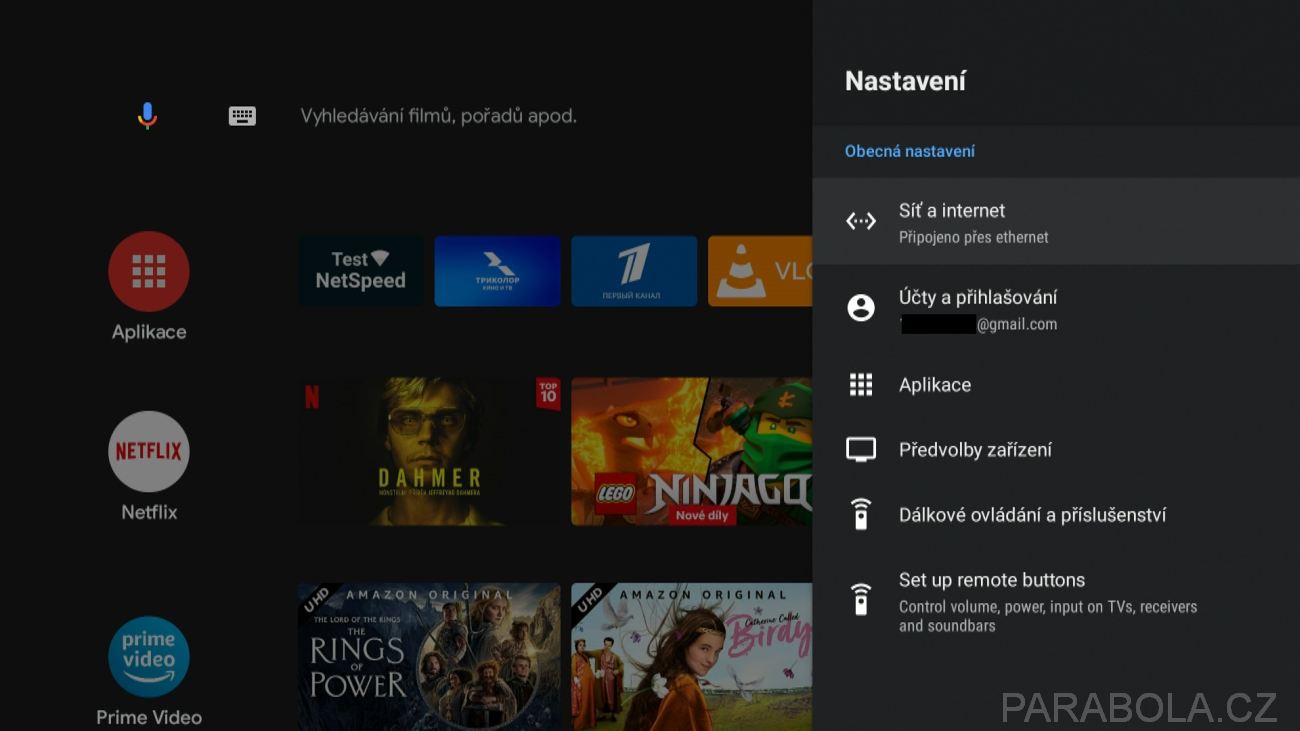
Task: Click the TV icon beside Předvolby zařízení
Action: [861, 450]
